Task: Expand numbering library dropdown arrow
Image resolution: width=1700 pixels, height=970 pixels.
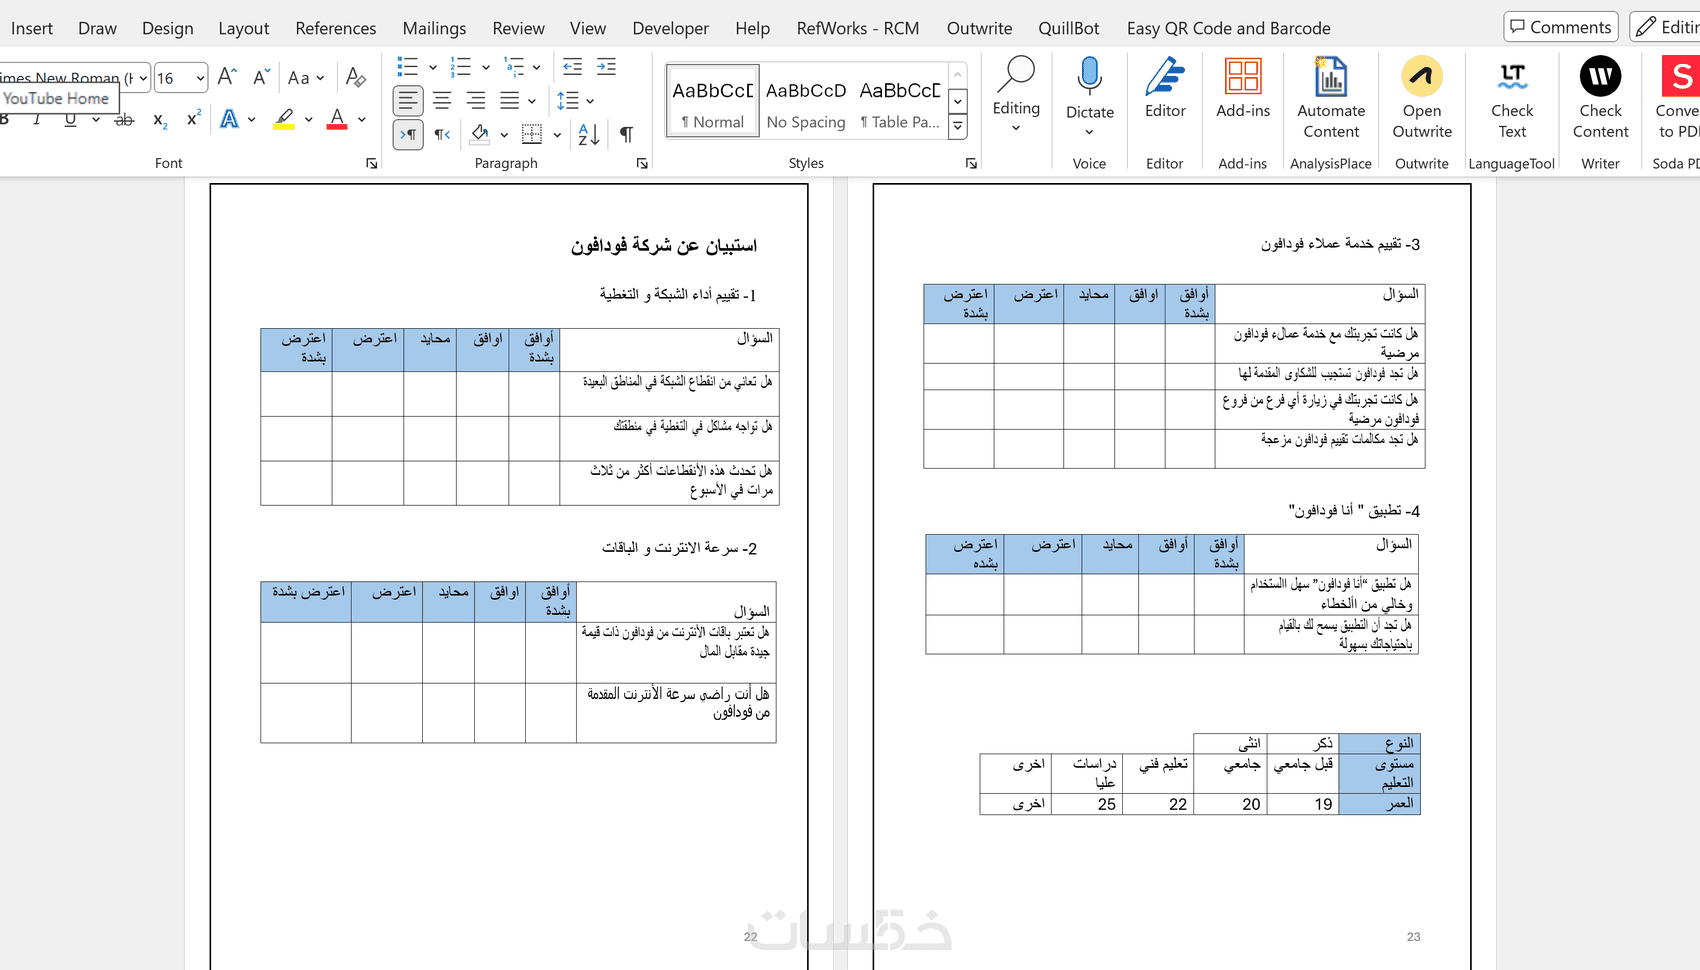Action: (x=486, y=67)
